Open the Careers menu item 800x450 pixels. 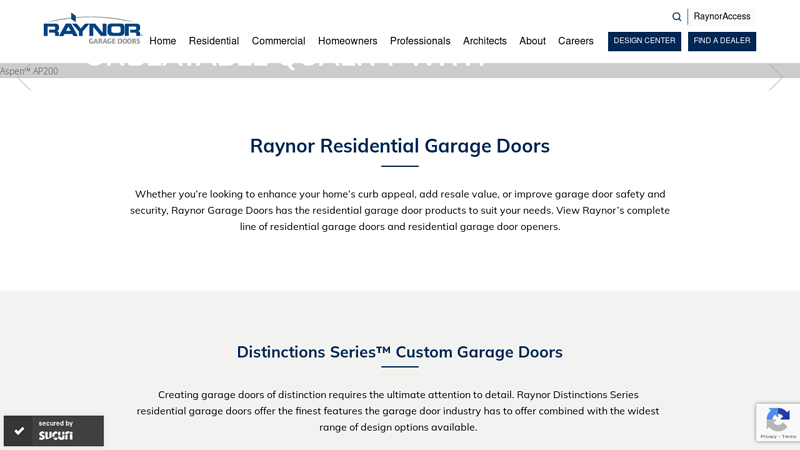click(x=576, y=41)
